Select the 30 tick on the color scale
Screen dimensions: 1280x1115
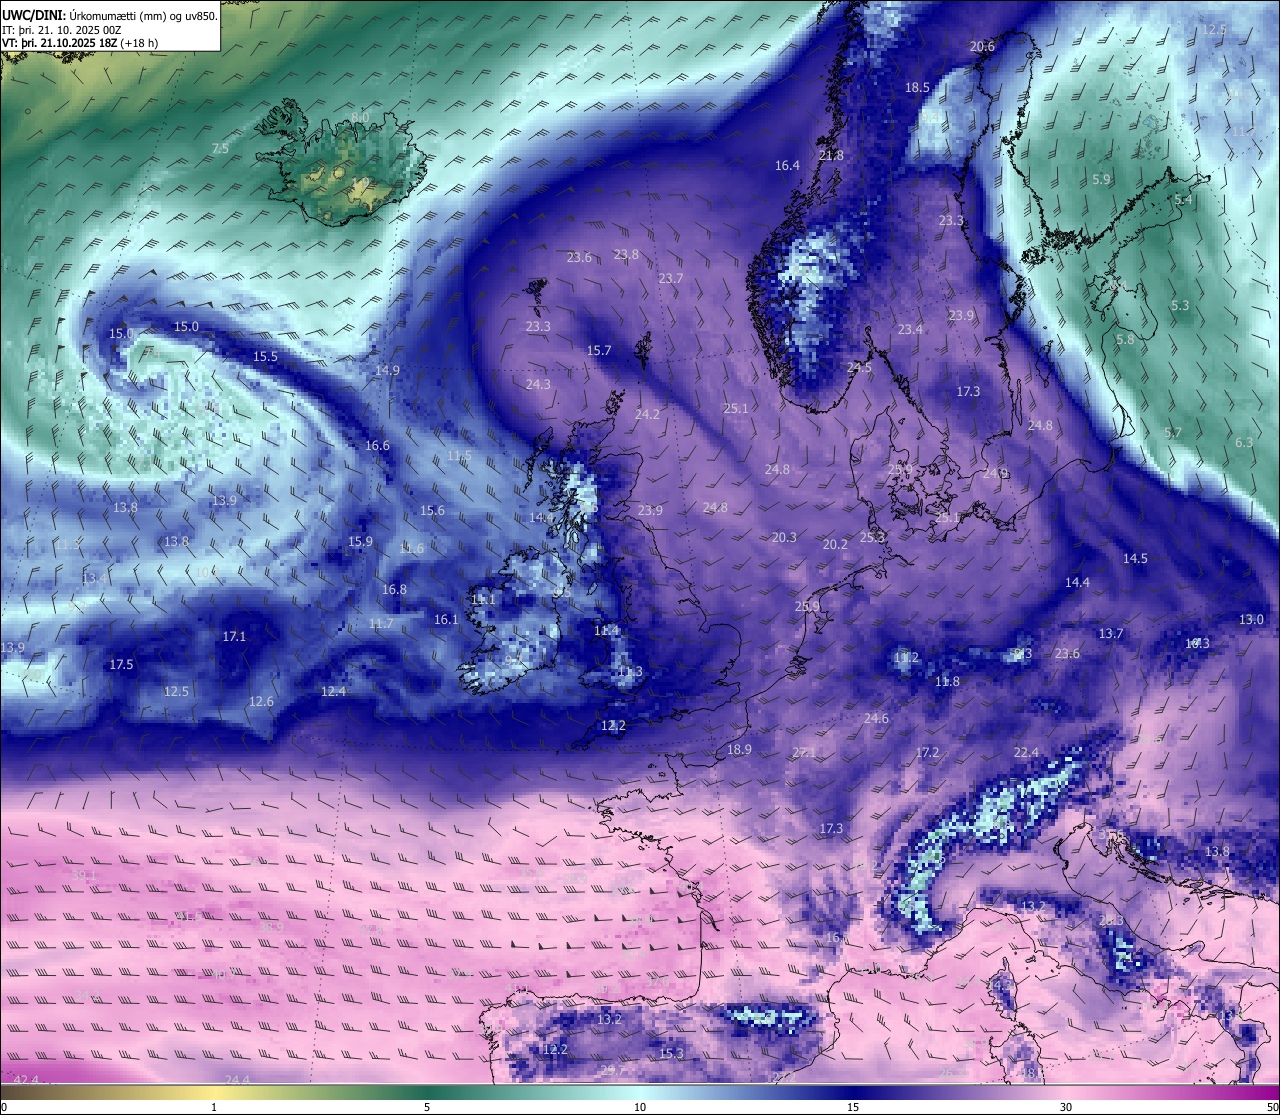click(x=1066, y=1107)
